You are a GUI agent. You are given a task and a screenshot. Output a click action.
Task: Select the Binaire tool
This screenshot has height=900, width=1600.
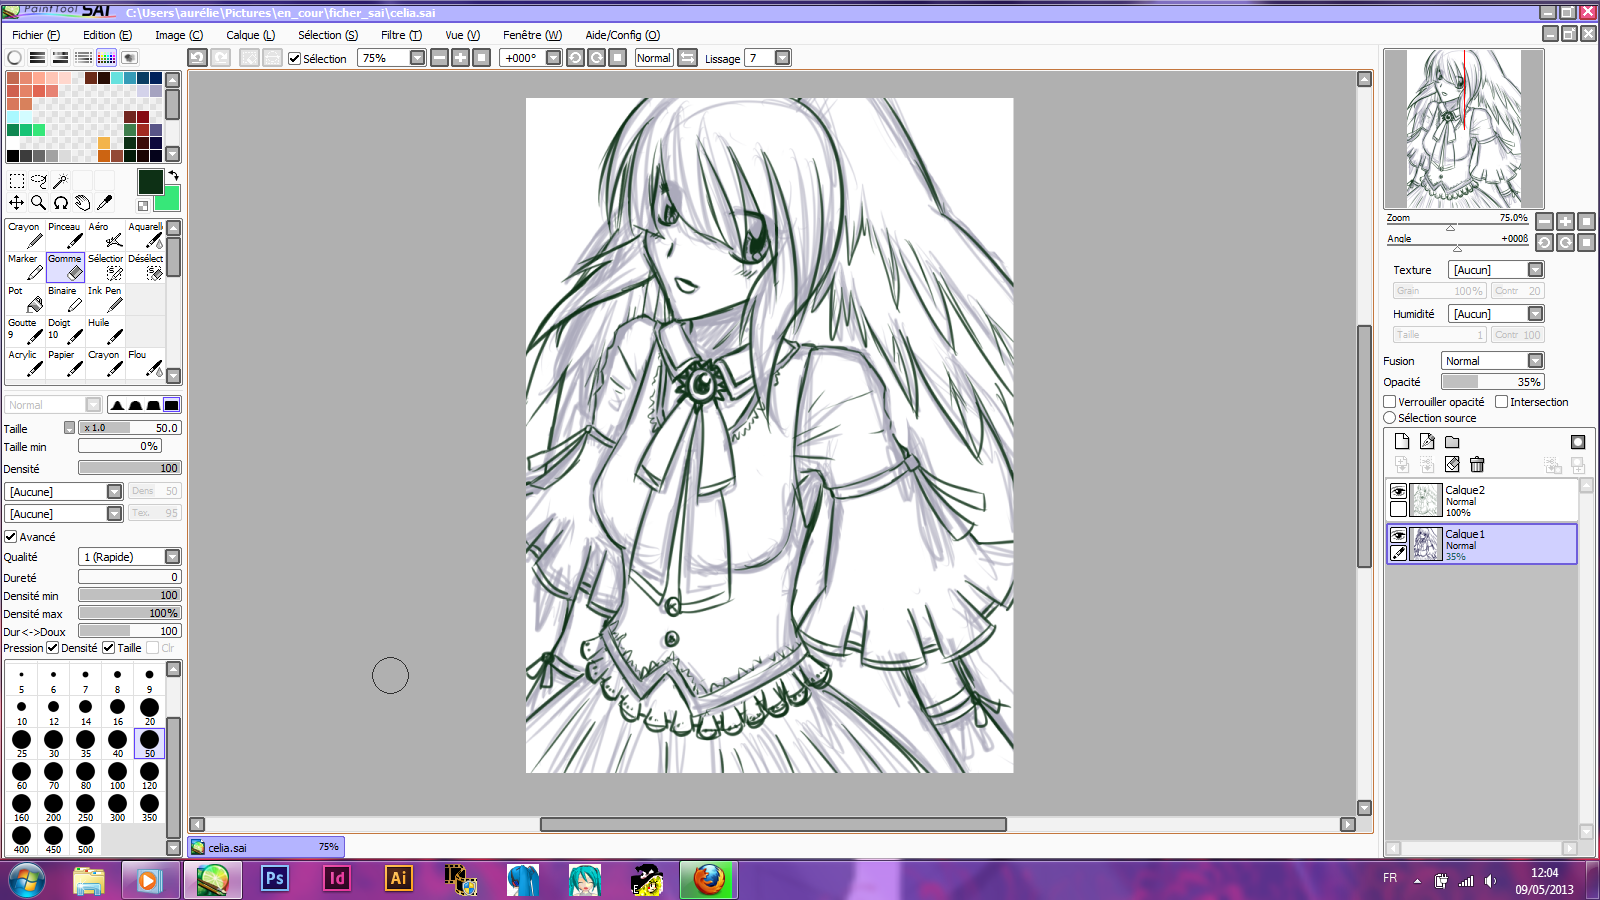coord(65,299)
